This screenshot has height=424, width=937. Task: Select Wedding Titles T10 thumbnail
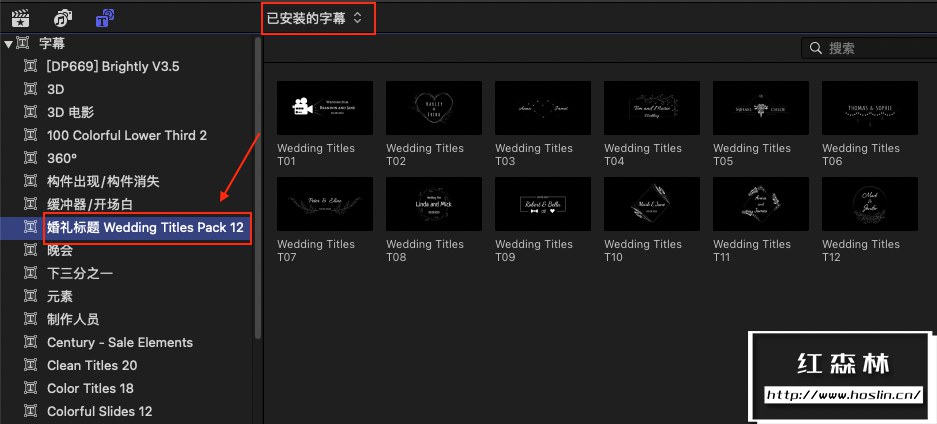click(x=652, y=204)
